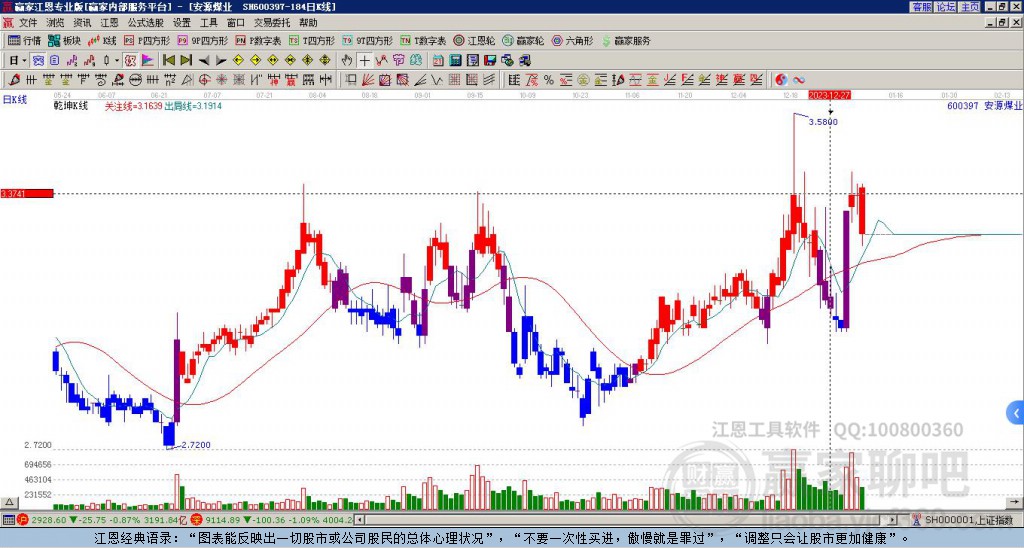Click the 客服 customer service link
The height and width of the screenshot is (548, 1024).
click(921, 7)
